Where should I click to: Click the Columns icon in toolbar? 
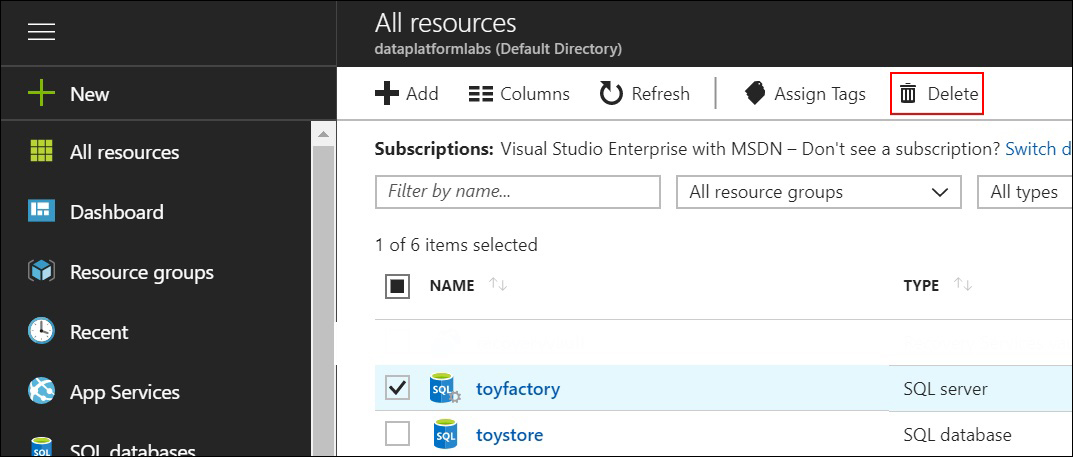coord(481,94)
